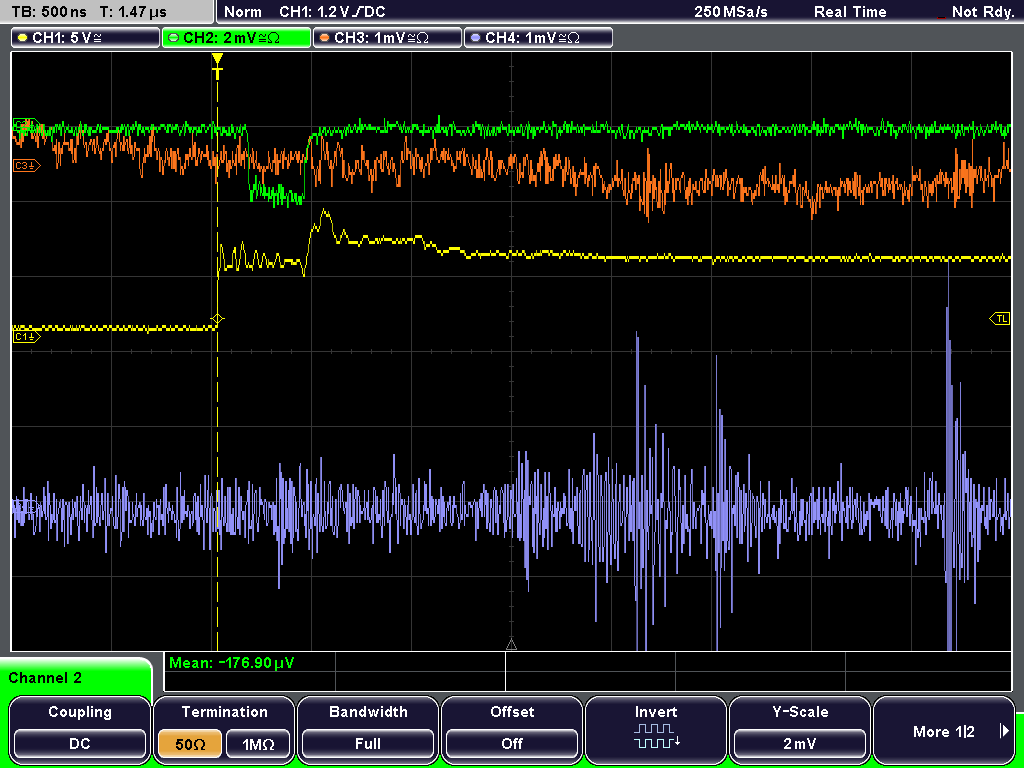
Task: Click the Not Rdy. status indicator
Action: coord(982,12)
